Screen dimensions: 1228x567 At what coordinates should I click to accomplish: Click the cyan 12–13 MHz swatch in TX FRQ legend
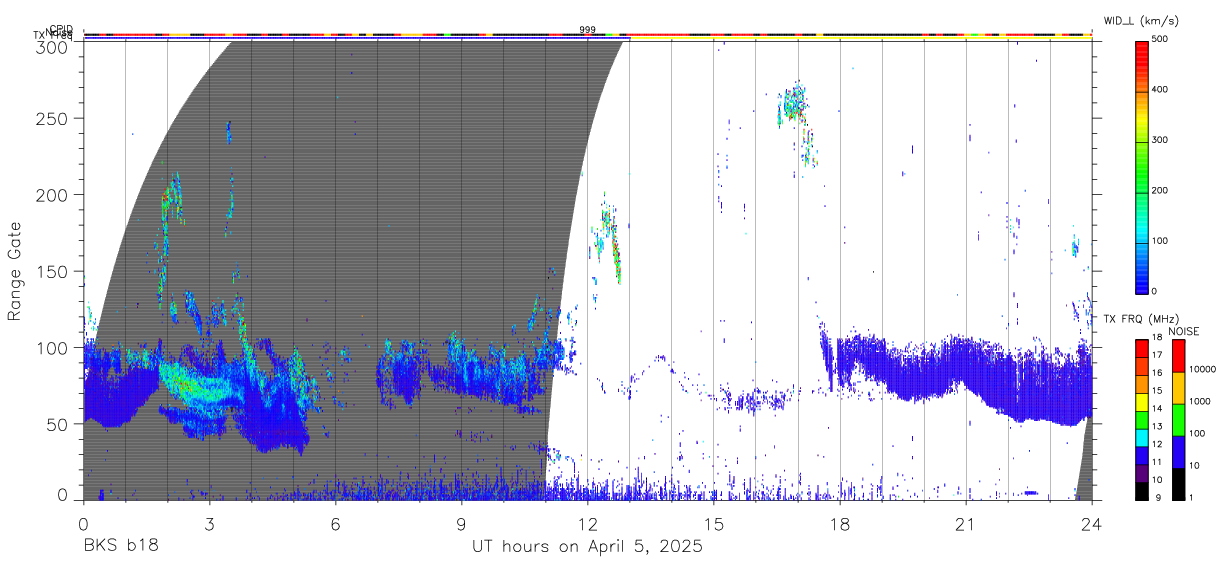pyautogui.click(x=1141, y=438)
